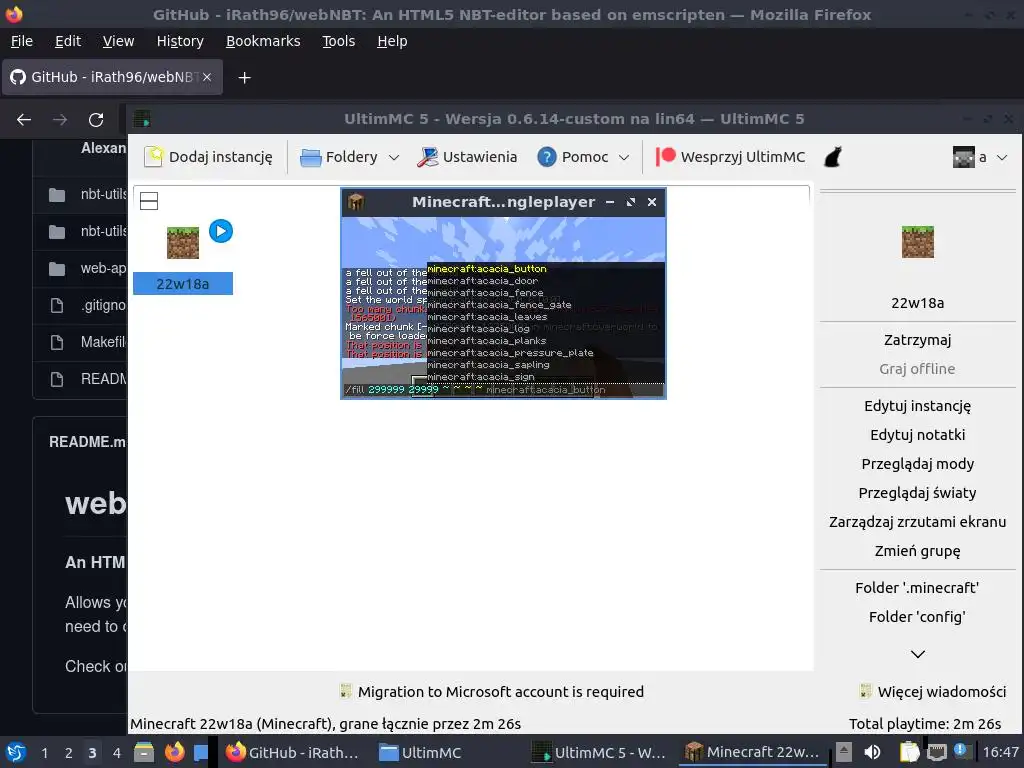1024x768 pixels.
Task: Click the Dodaj instancję toolbar button
Action: point(208,157)
